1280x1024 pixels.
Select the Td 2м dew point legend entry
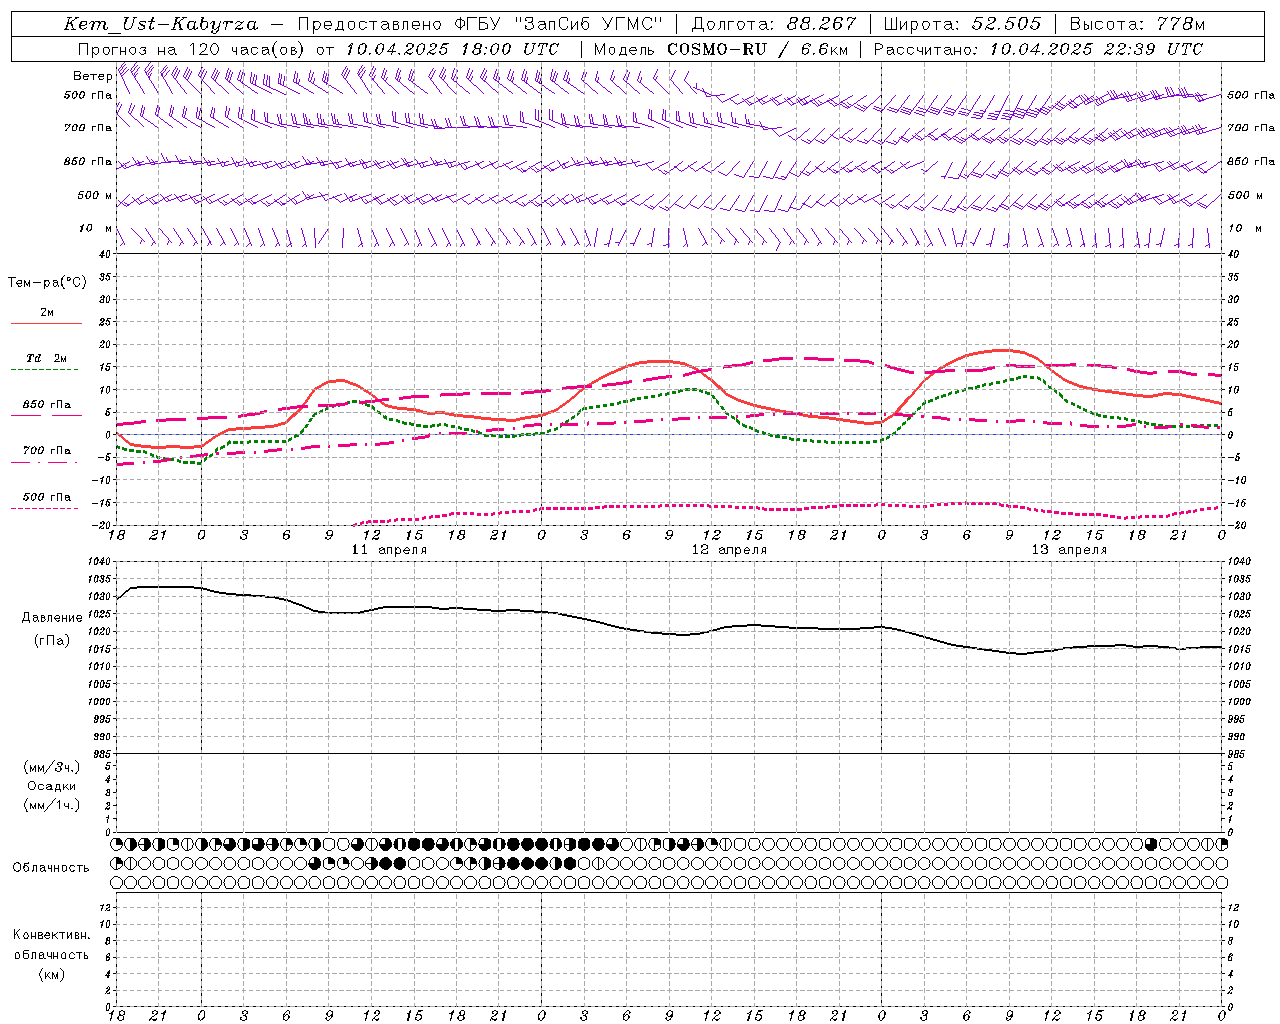point(46,362)
